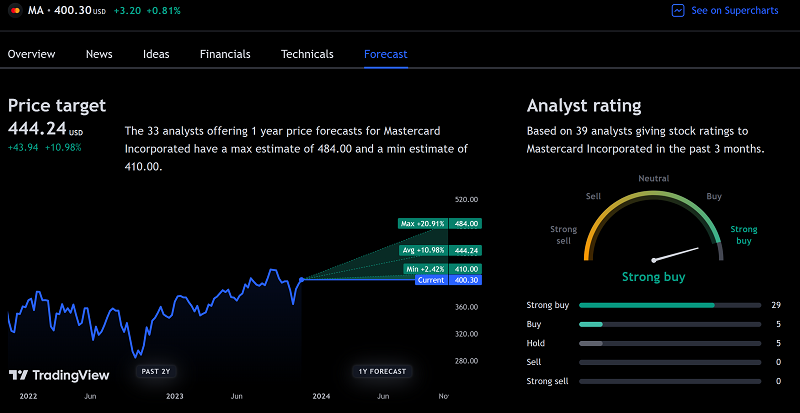Open the Technicals tab
This screenshot has height=413, width=800.
tap(307, 54)
